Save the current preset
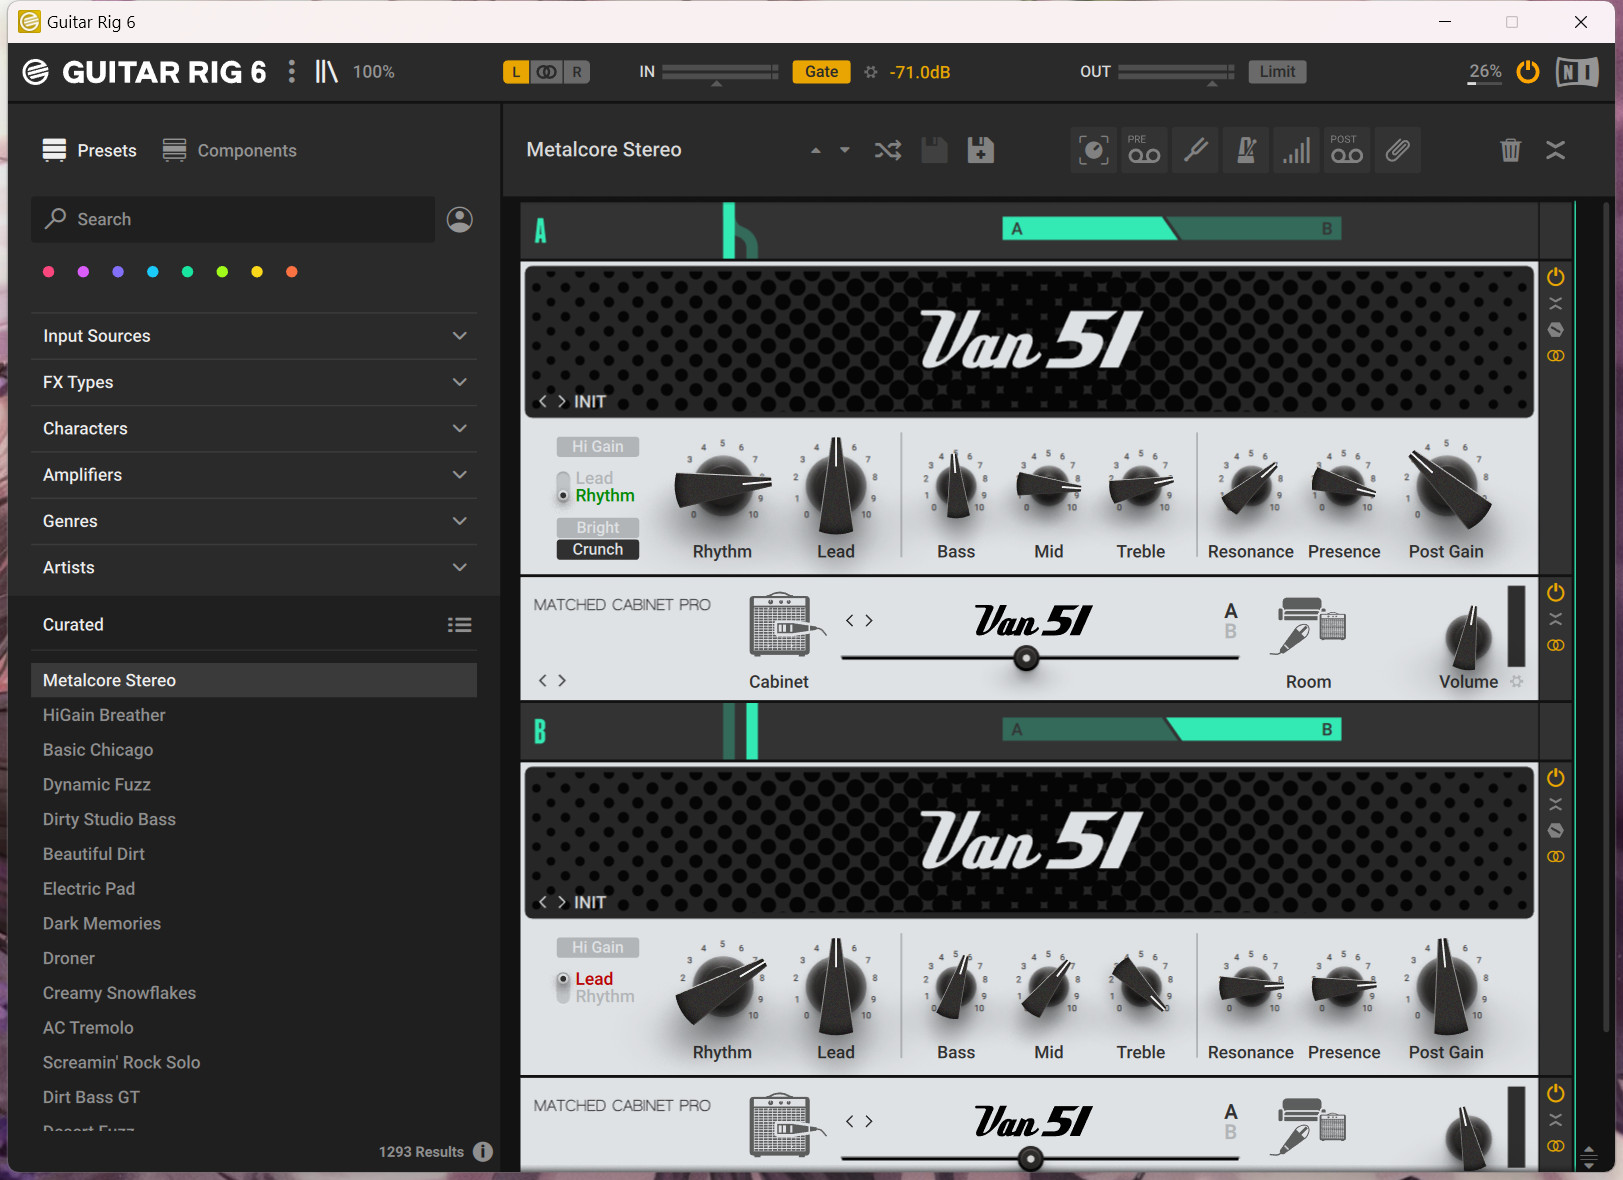 click(934, 150)
